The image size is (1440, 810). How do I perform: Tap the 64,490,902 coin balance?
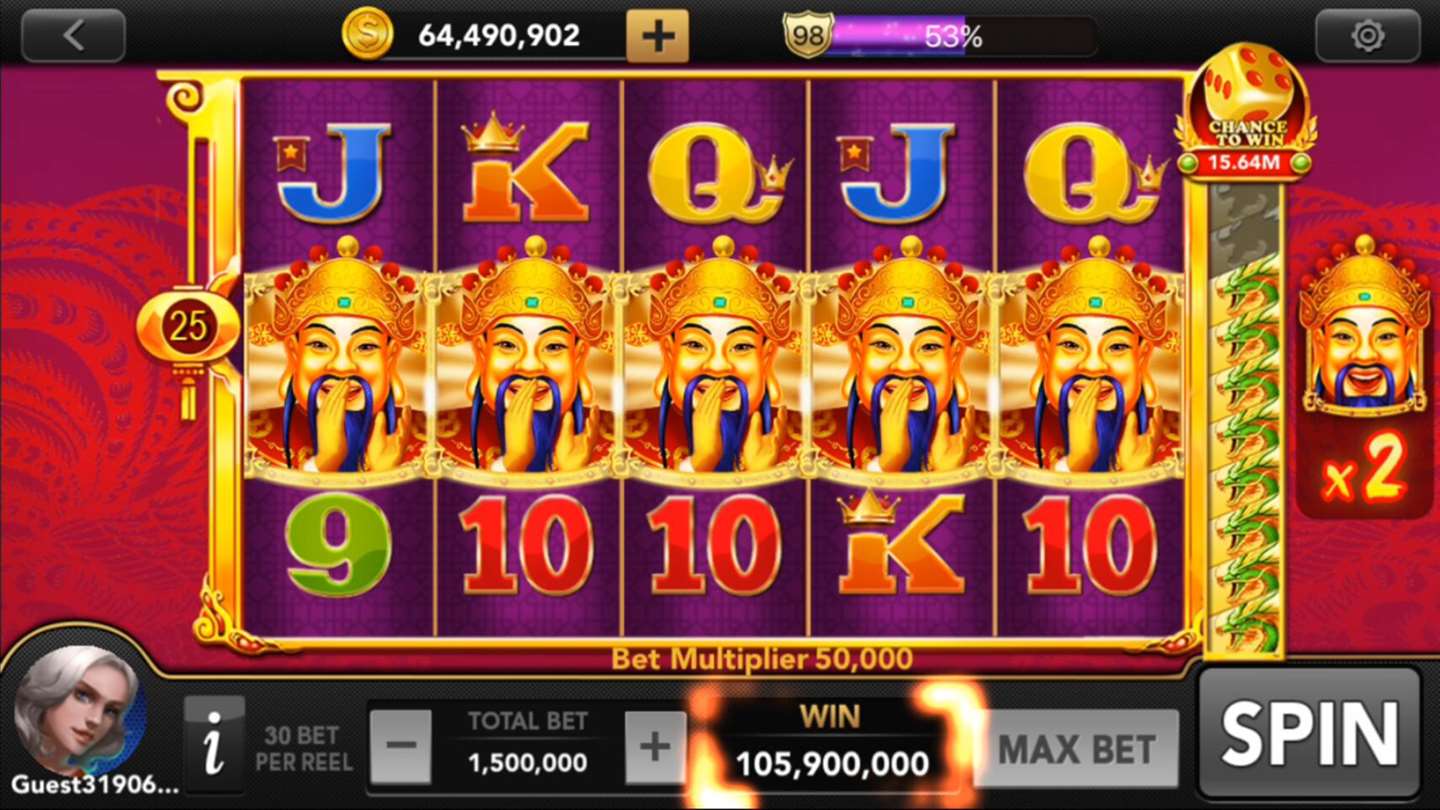pos(499,36)
